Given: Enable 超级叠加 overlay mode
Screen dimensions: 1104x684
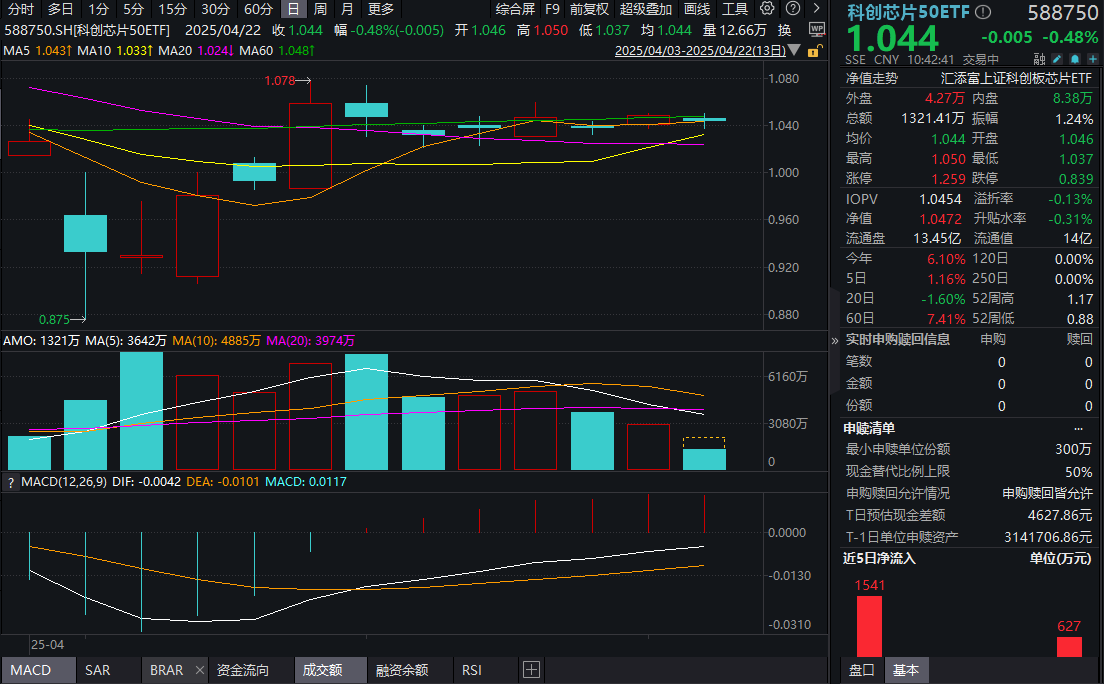Looking at the screenshot, I should point(645,10).
